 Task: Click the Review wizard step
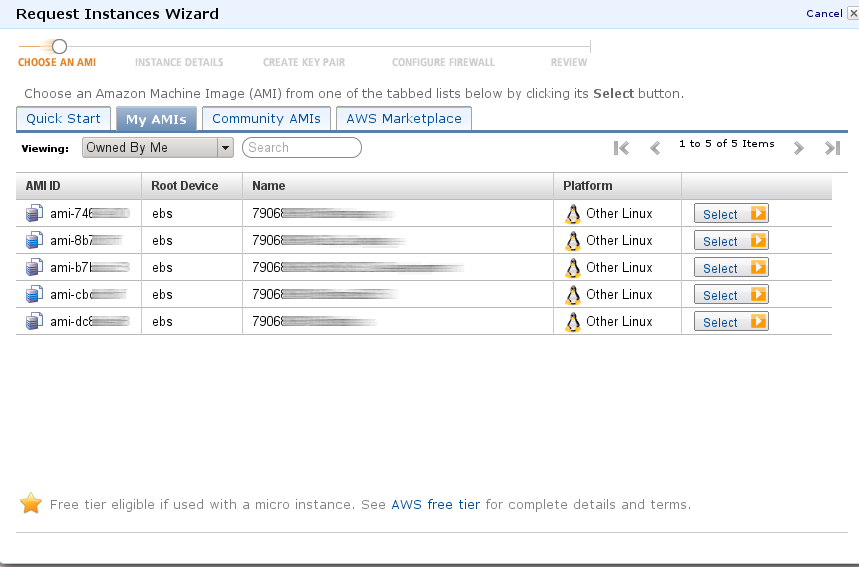pos(569,62)
